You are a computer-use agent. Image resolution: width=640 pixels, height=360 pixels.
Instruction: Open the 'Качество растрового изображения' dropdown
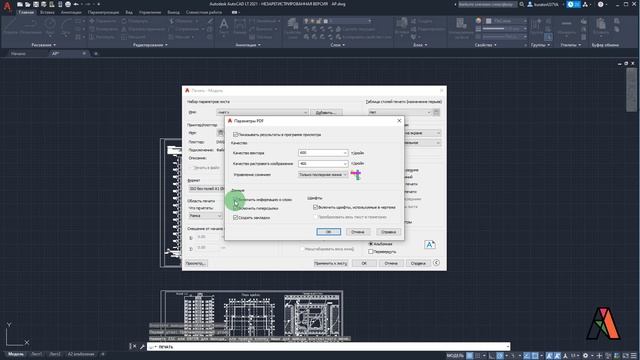coord(323,164)
